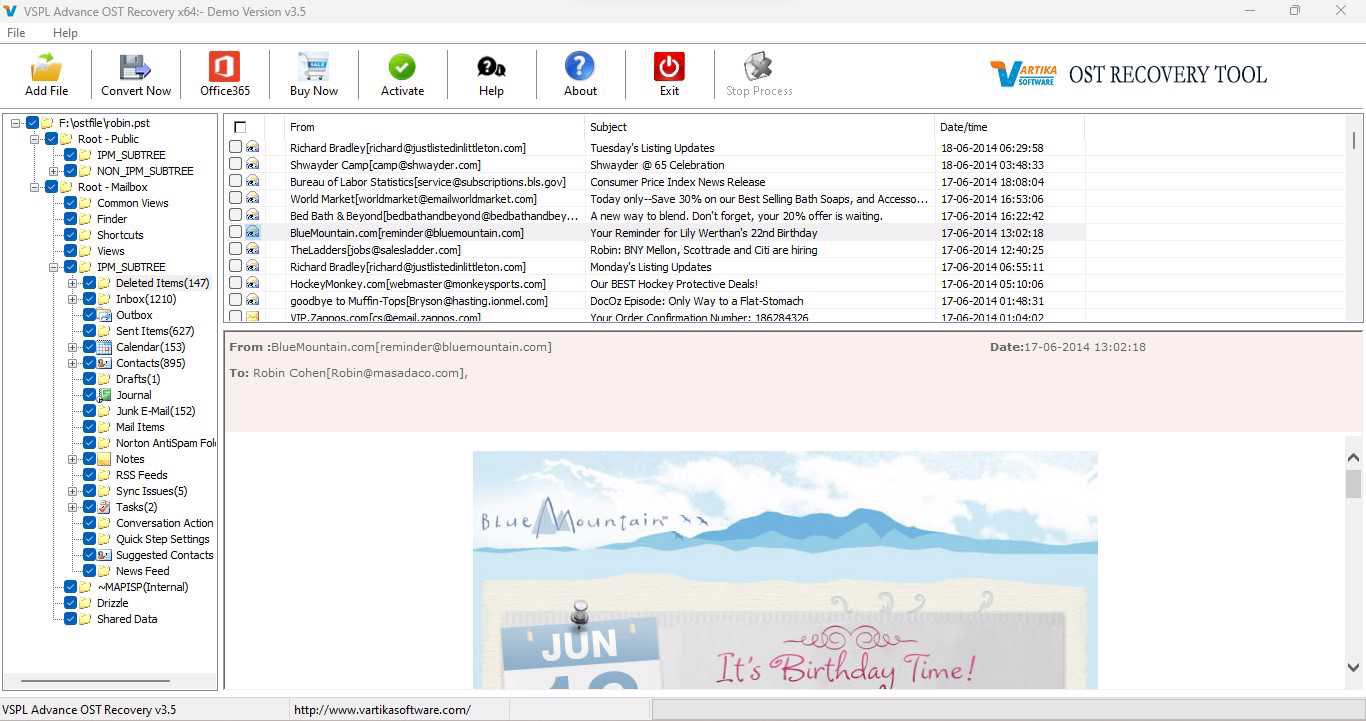The image size is (1366, 721).
Task: Click the red Exit power icon
Action: [669, 67]
